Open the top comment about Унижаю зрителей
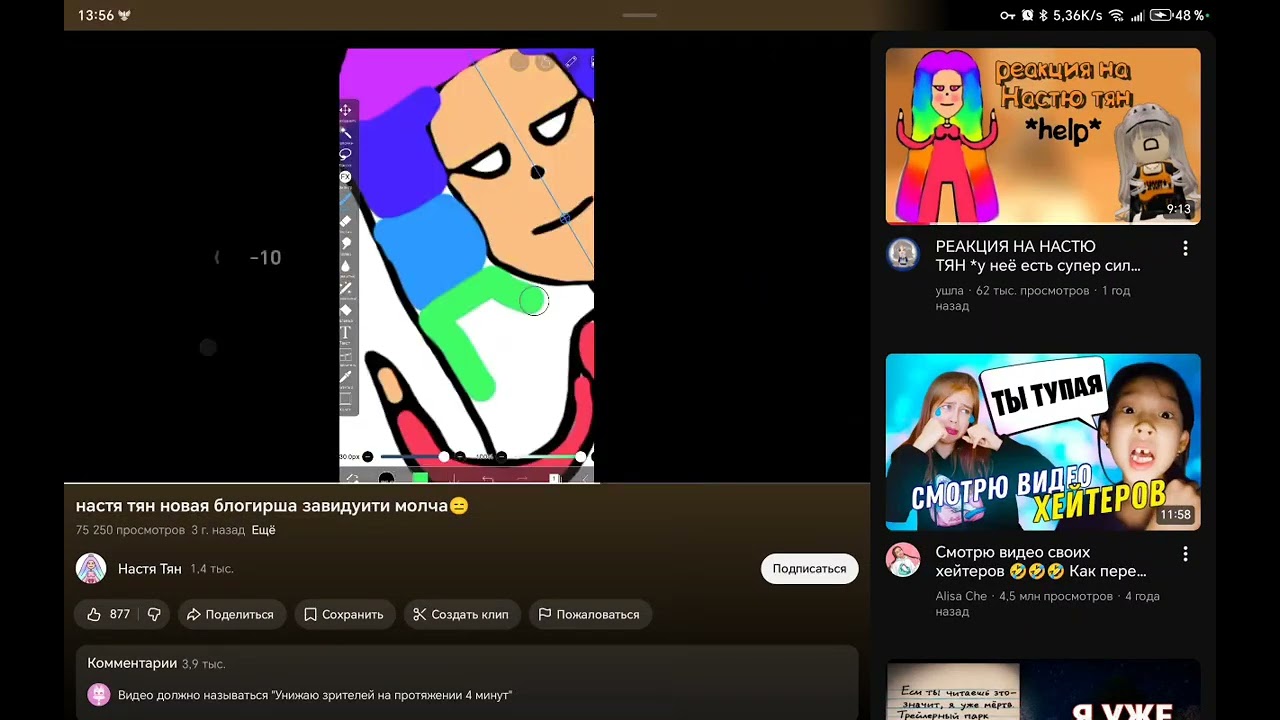 point(315,695)
